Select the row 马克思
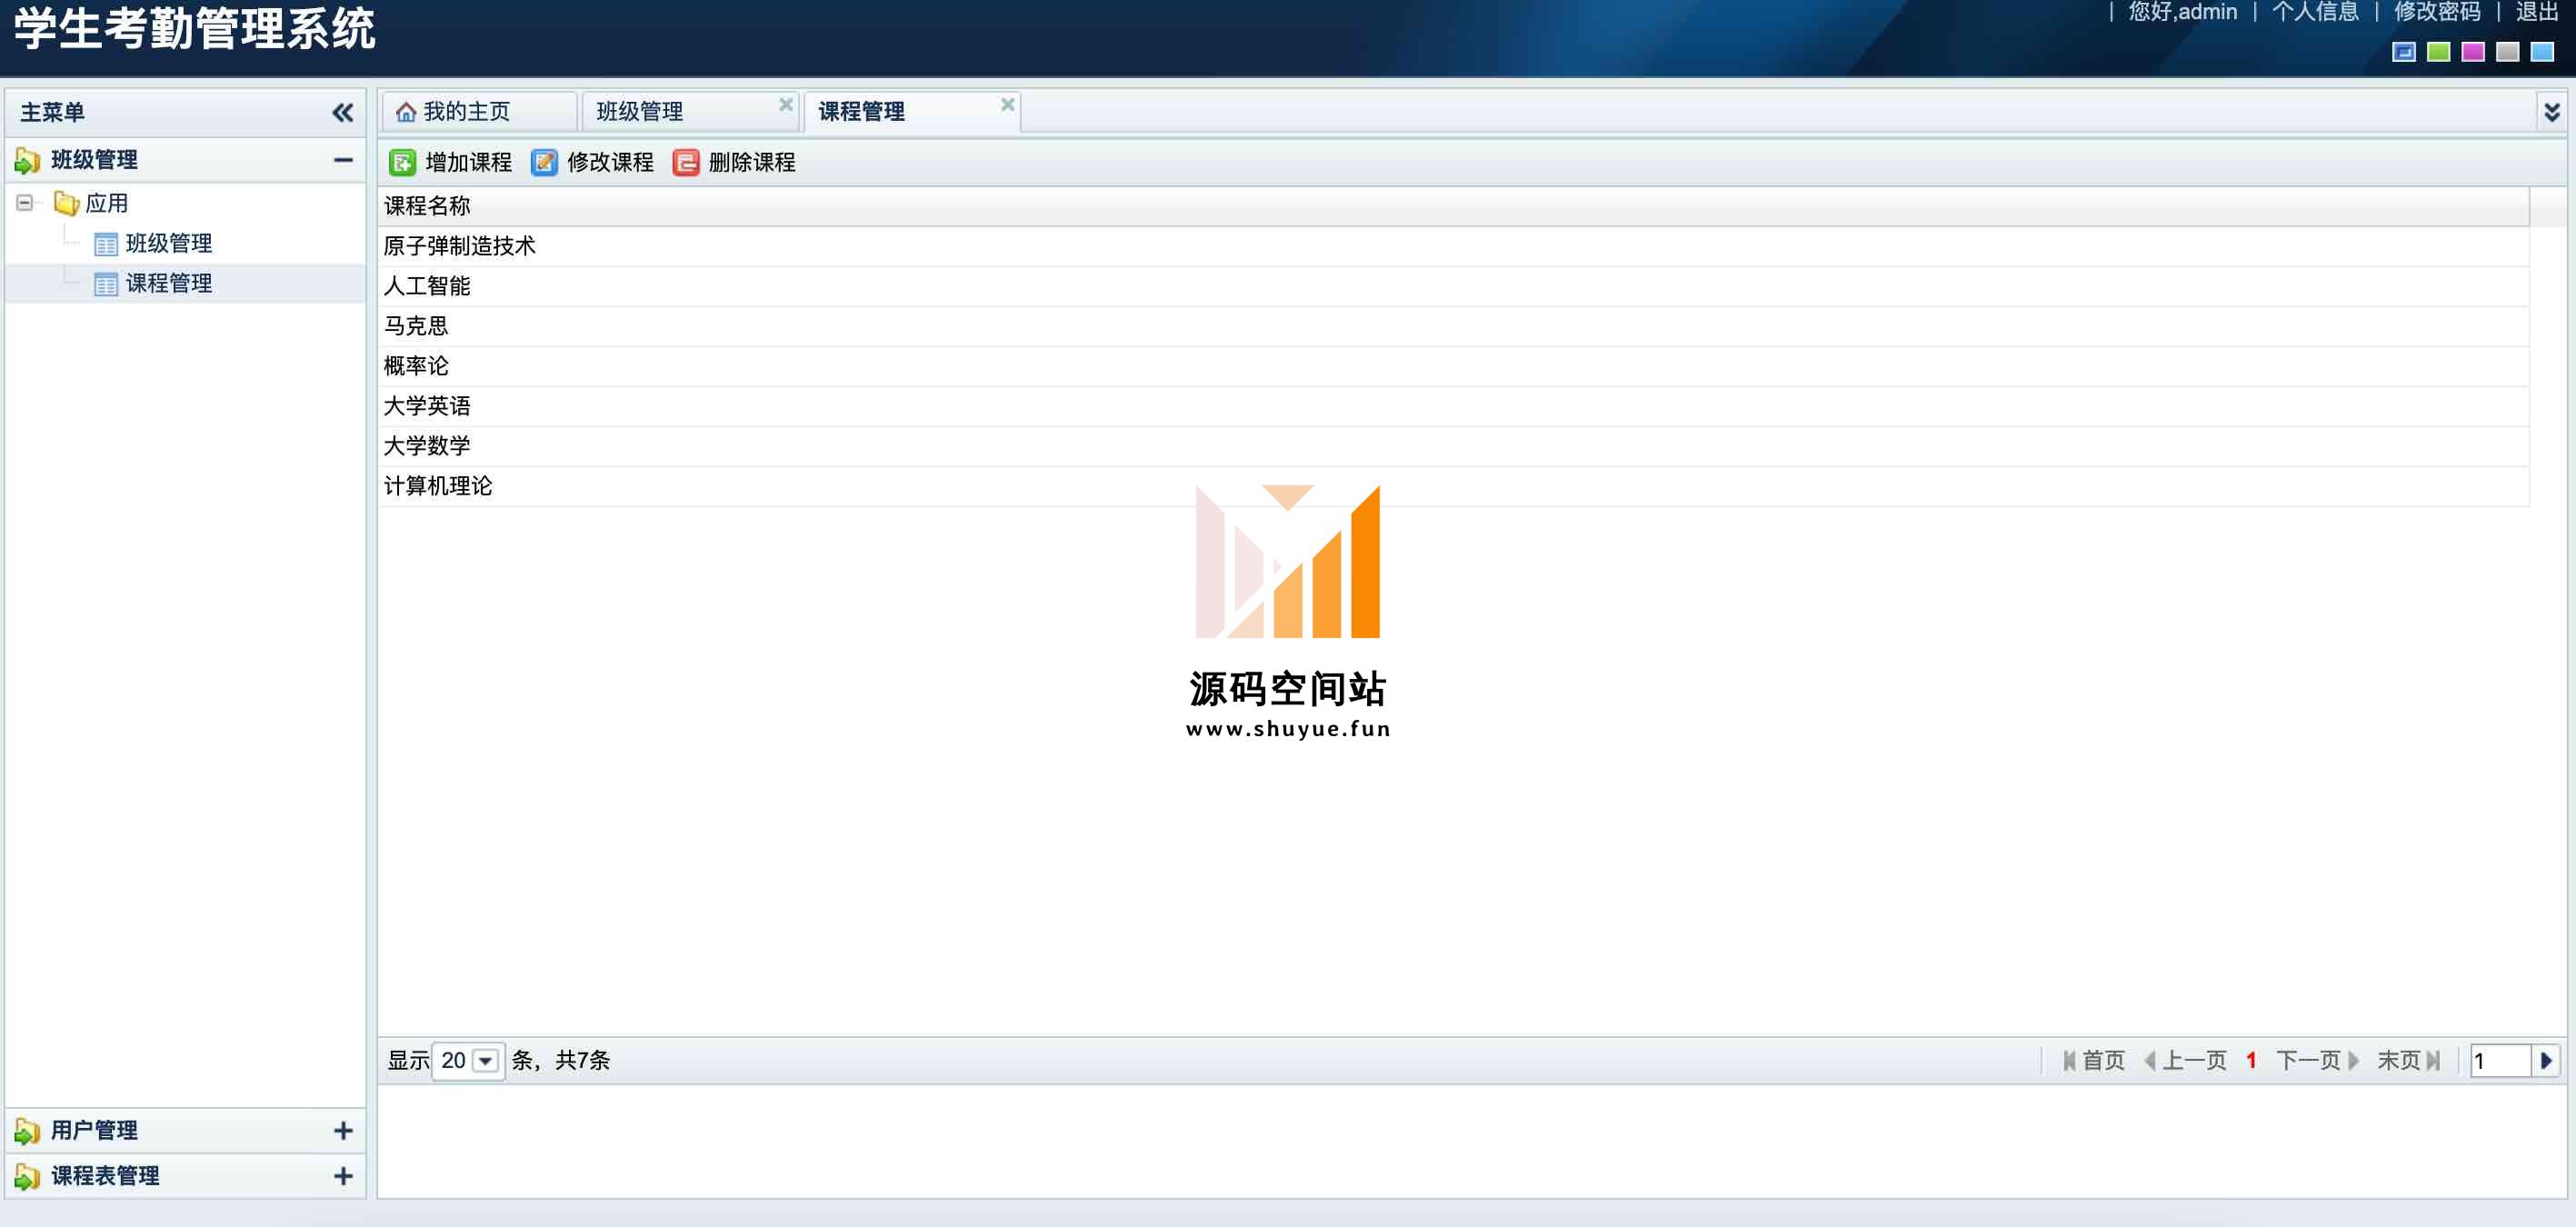 pyautogui.click(x=1453, y=326)
